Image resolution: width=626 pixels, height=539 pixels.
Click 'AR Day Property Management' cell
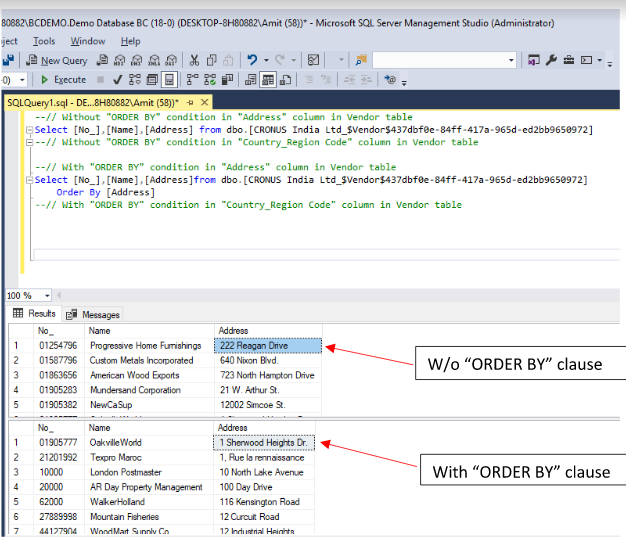(x=149, y=487)
